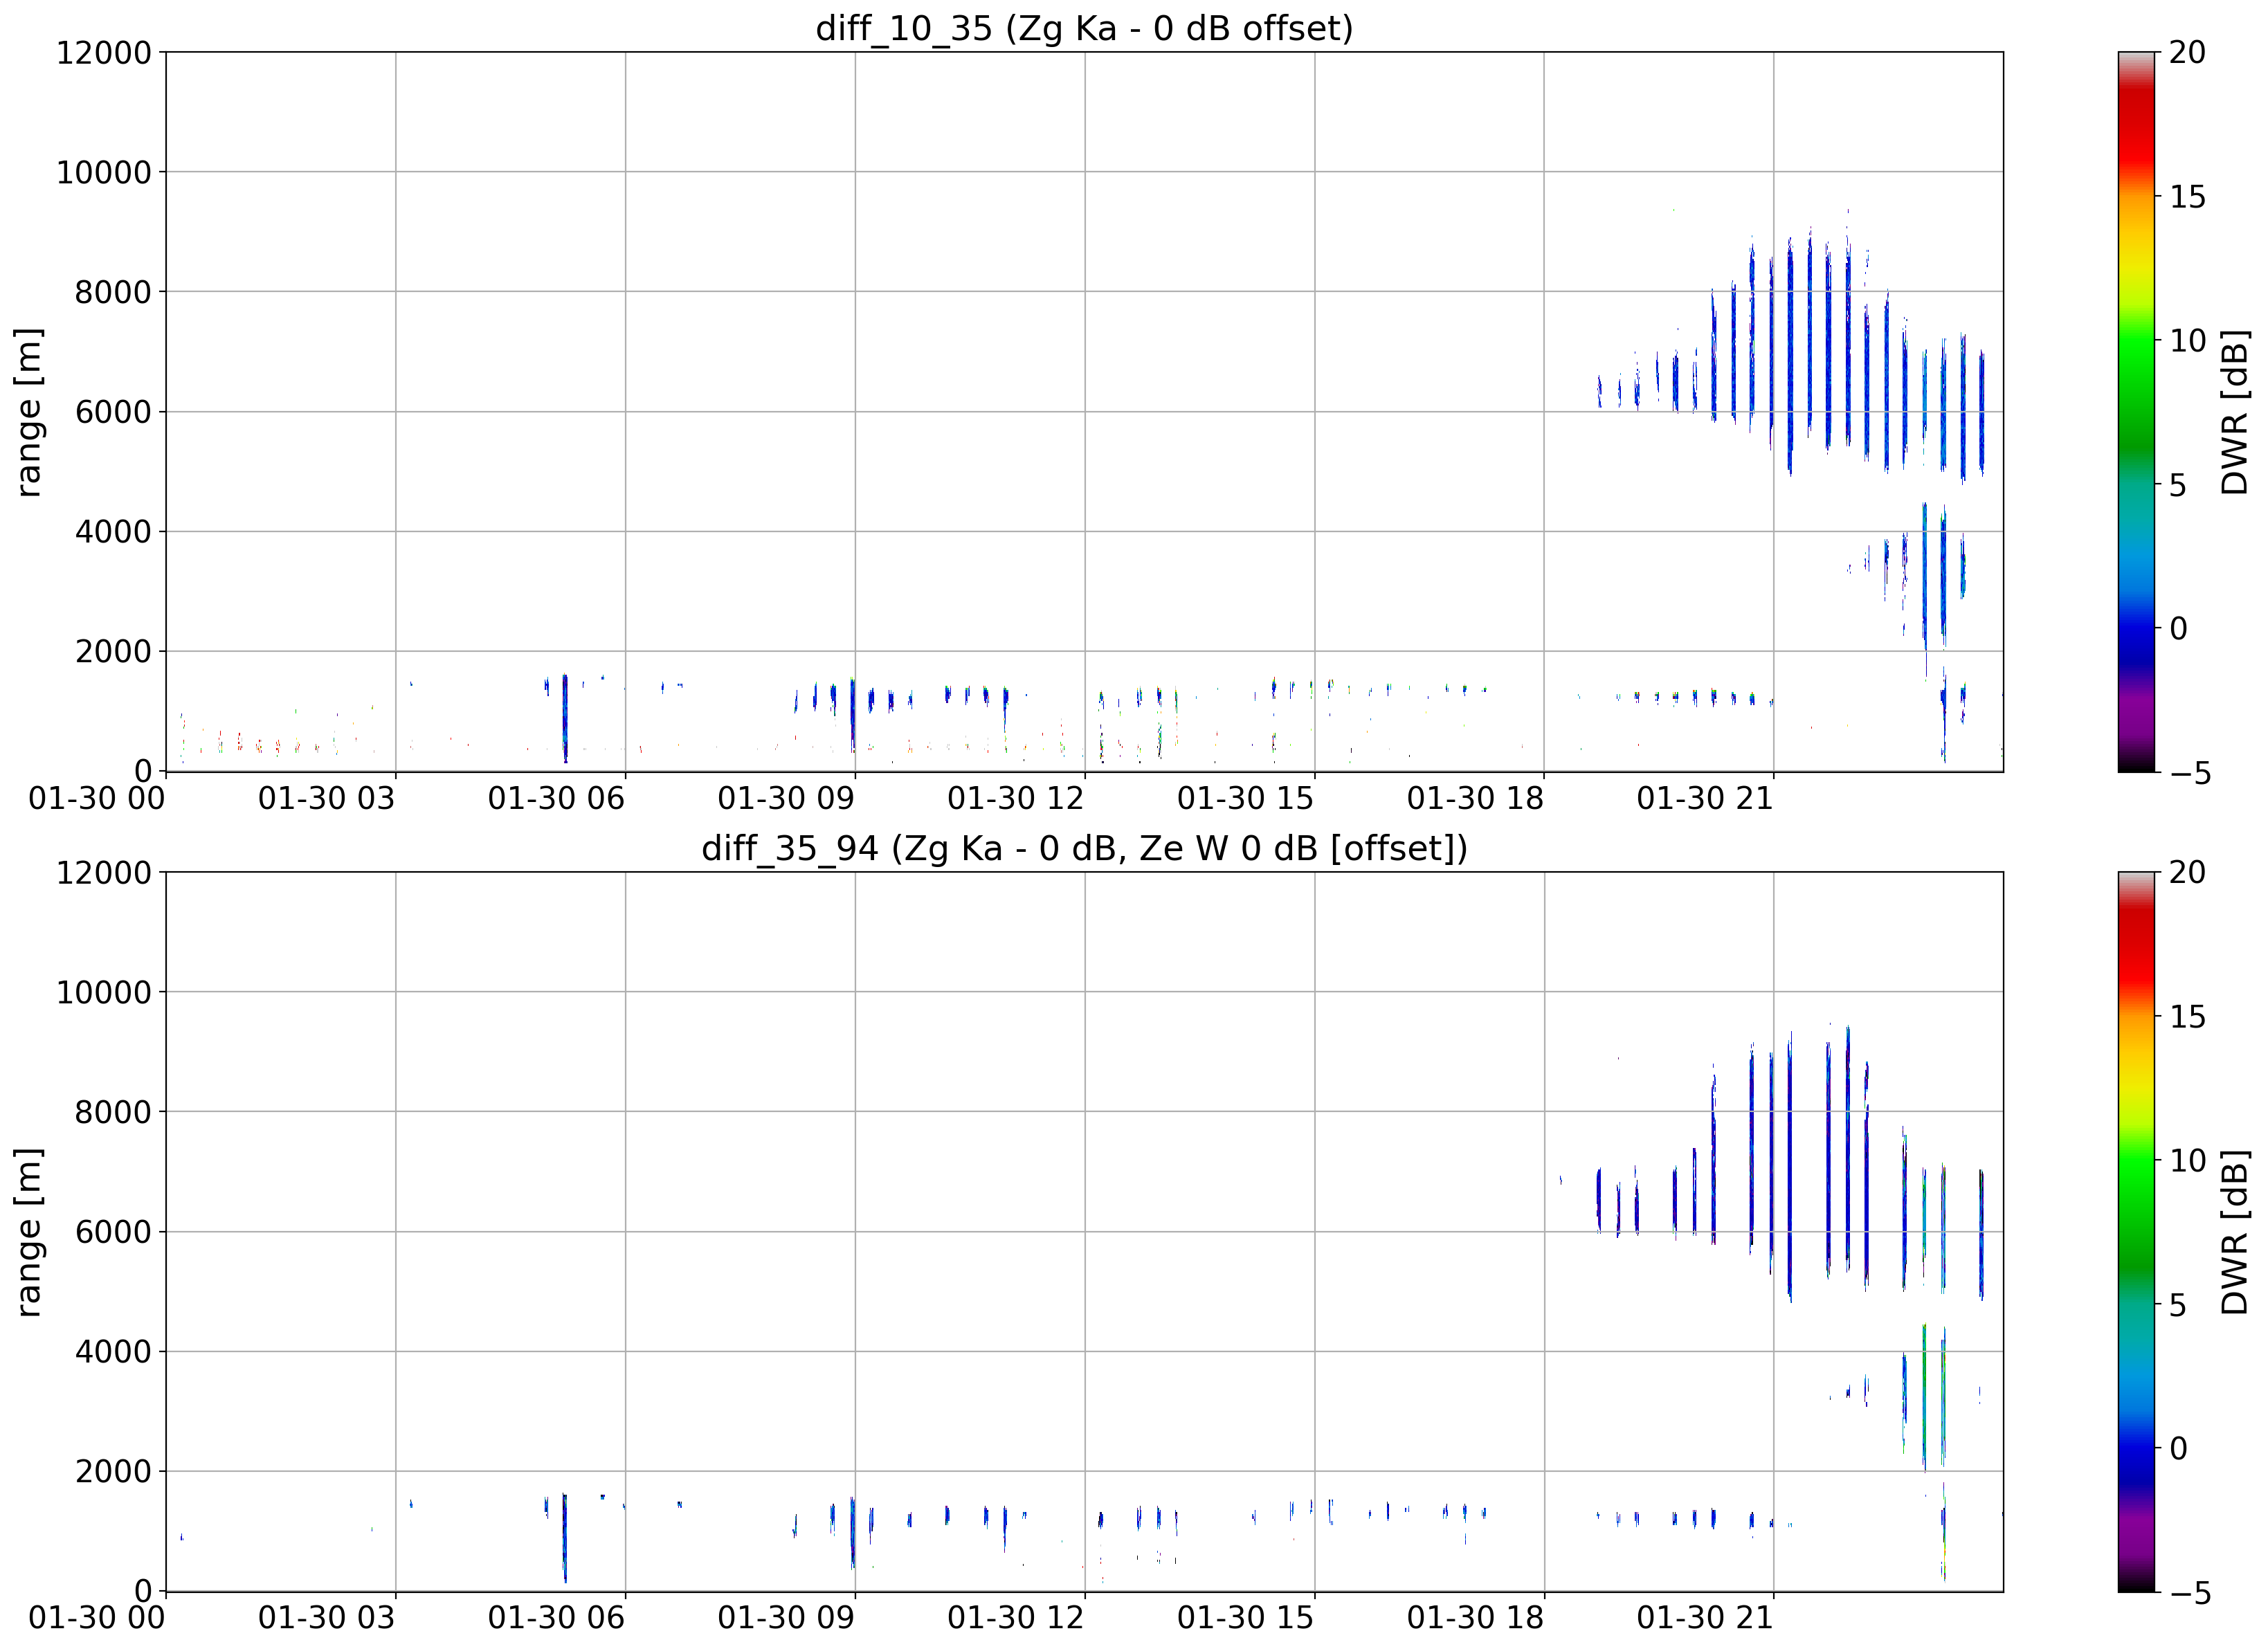Click the "01-30 18" x-tick under the diff_35_94 plot
The height and width of the screenshot is (1649, 2268).
(1475, 1618)
